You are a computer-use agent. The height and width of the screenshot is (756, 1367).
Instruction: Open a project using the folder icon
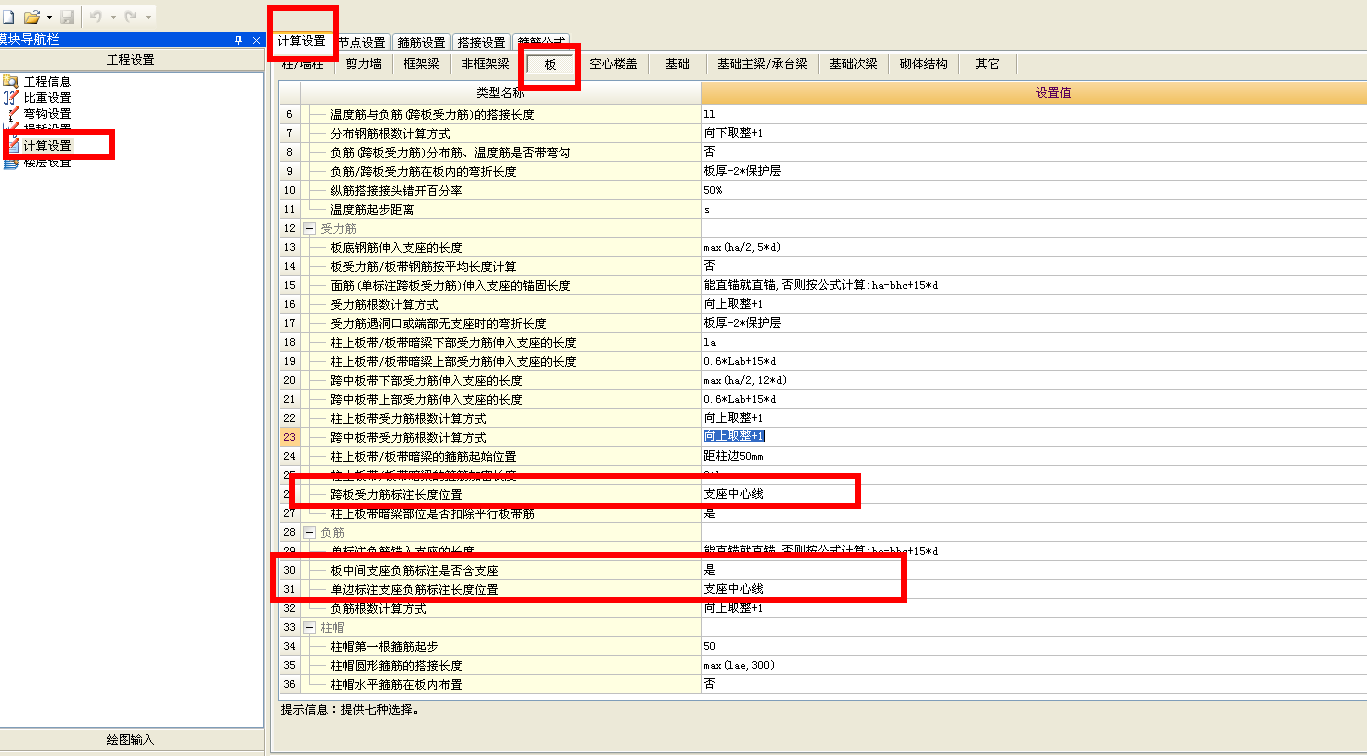tap(31, 16)
